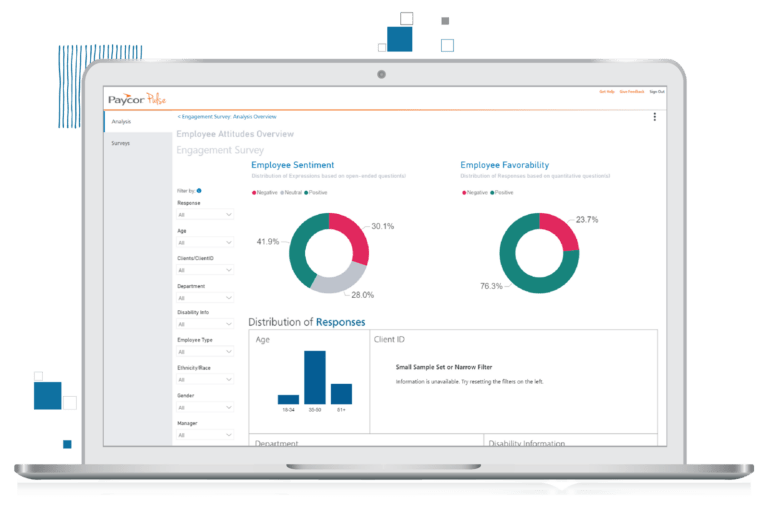This screenshot has width=768, height=512.
Task: Open the Employee Type dropdown
Action: [205, 352]
